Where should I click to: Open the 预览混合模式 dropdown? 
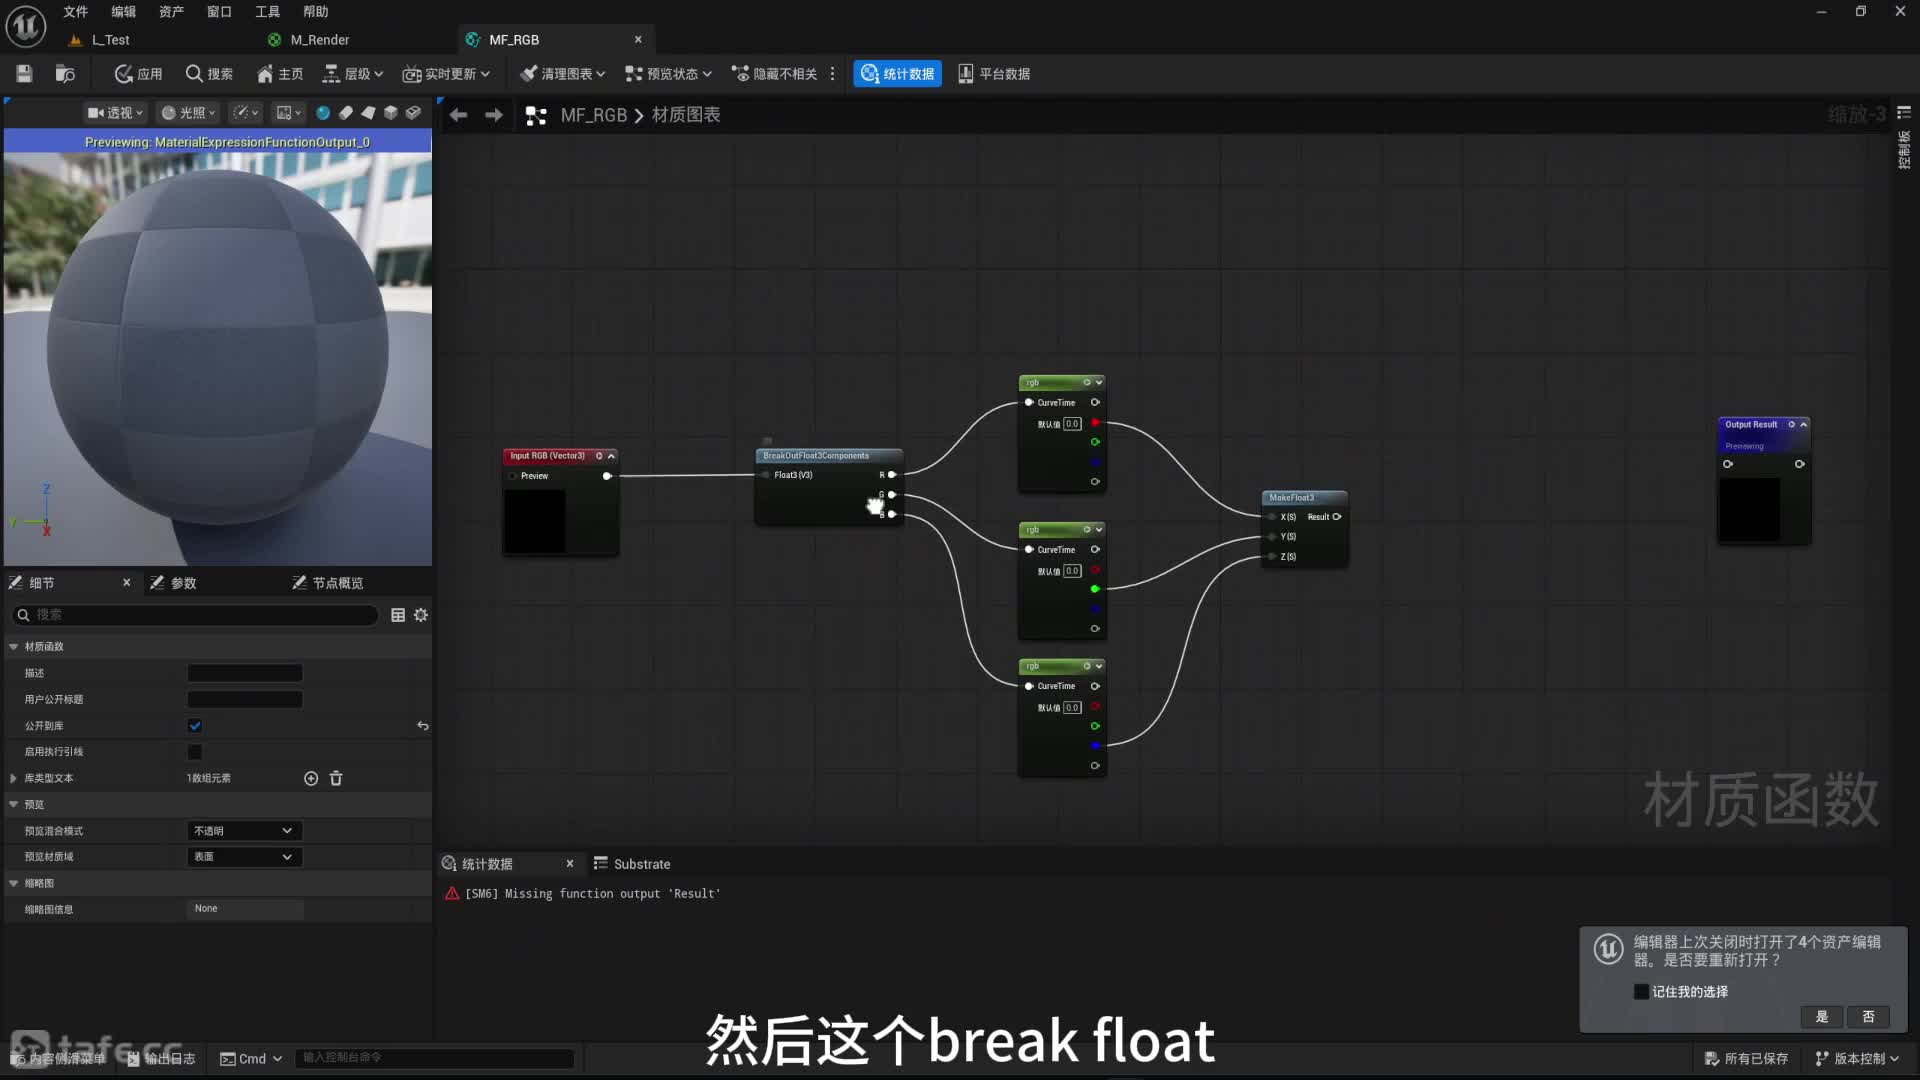click(244, 831)
